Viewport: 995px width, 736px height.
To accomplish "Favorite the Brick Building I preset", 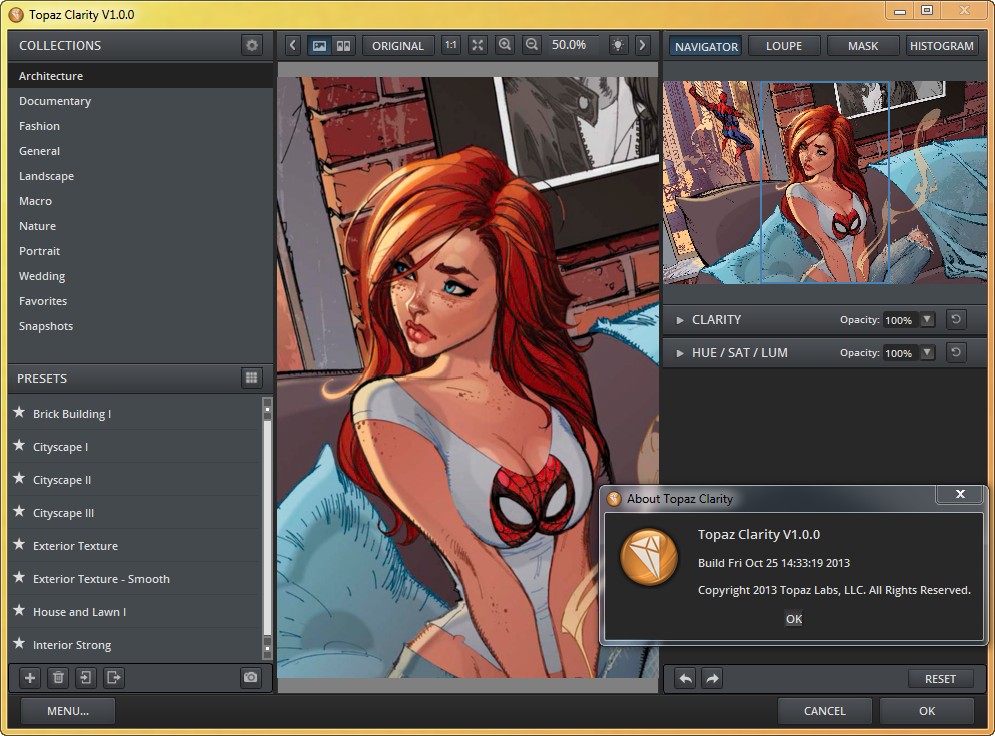I will pyautogui.click(x=20, y=412).
